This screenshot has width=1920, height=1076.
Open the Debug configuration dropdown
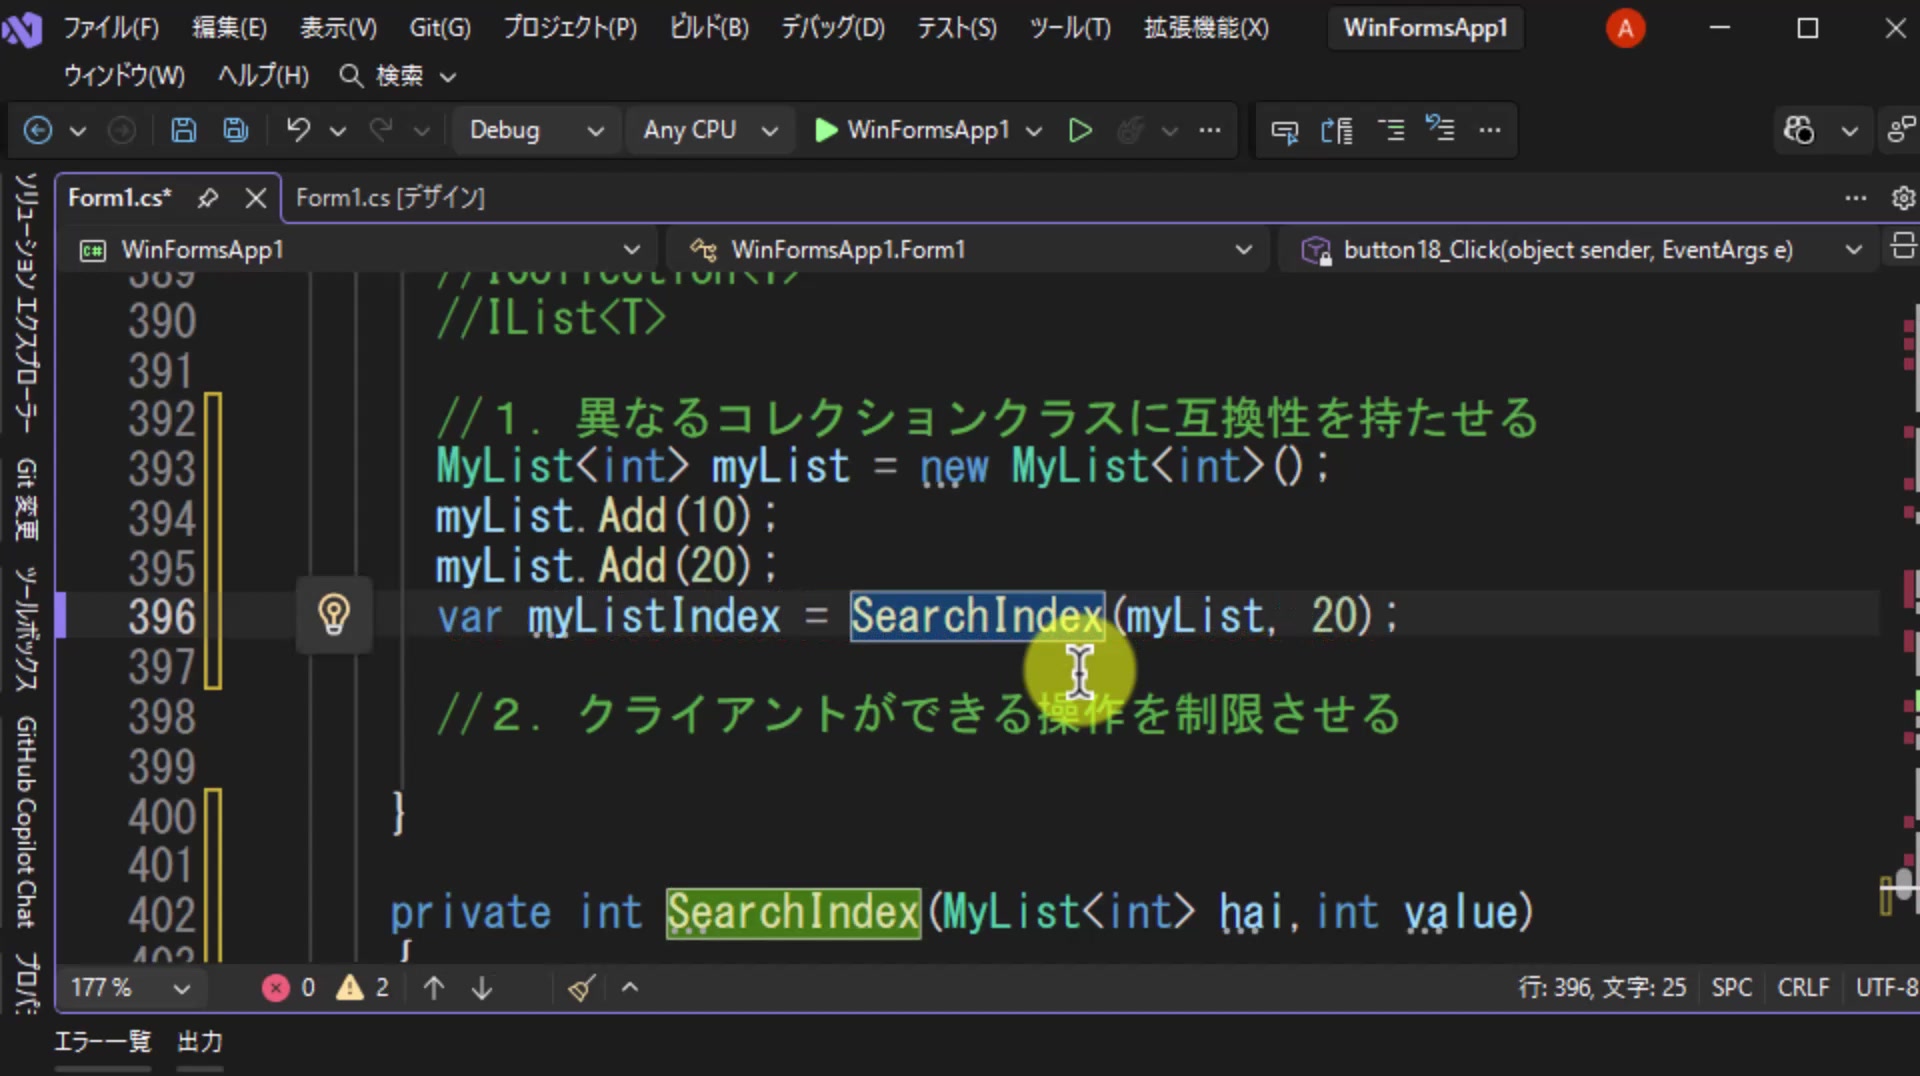pyautogui.click(x=537, y=130)
